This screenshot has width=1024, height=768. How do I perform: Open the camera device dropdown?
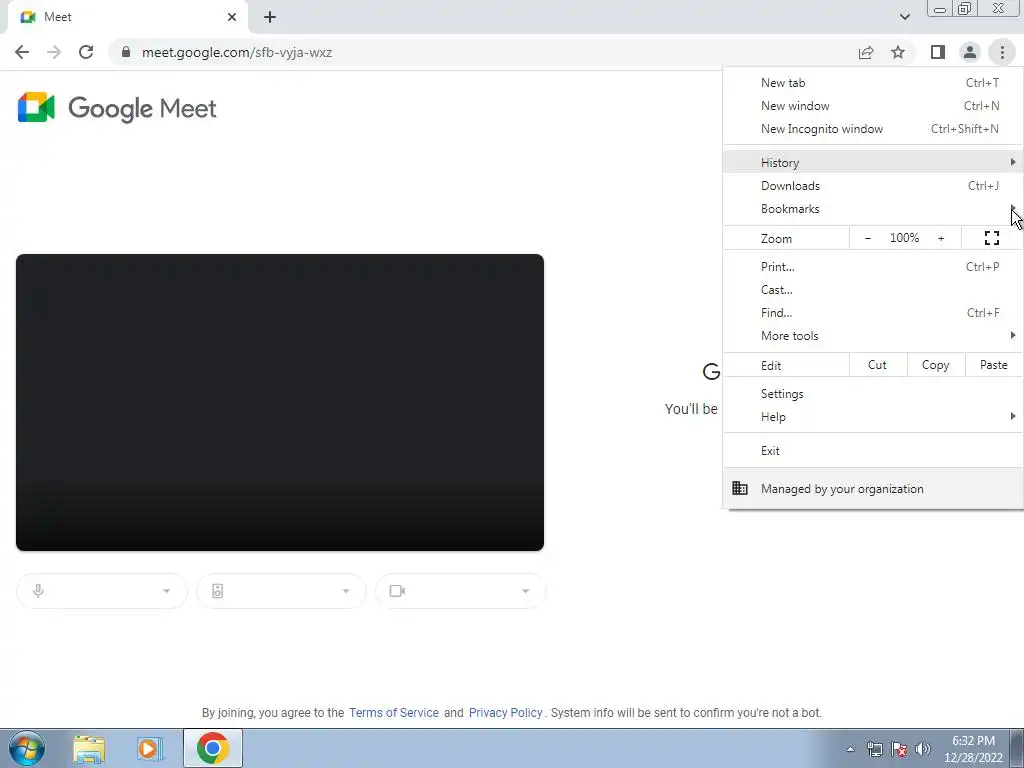460,591
